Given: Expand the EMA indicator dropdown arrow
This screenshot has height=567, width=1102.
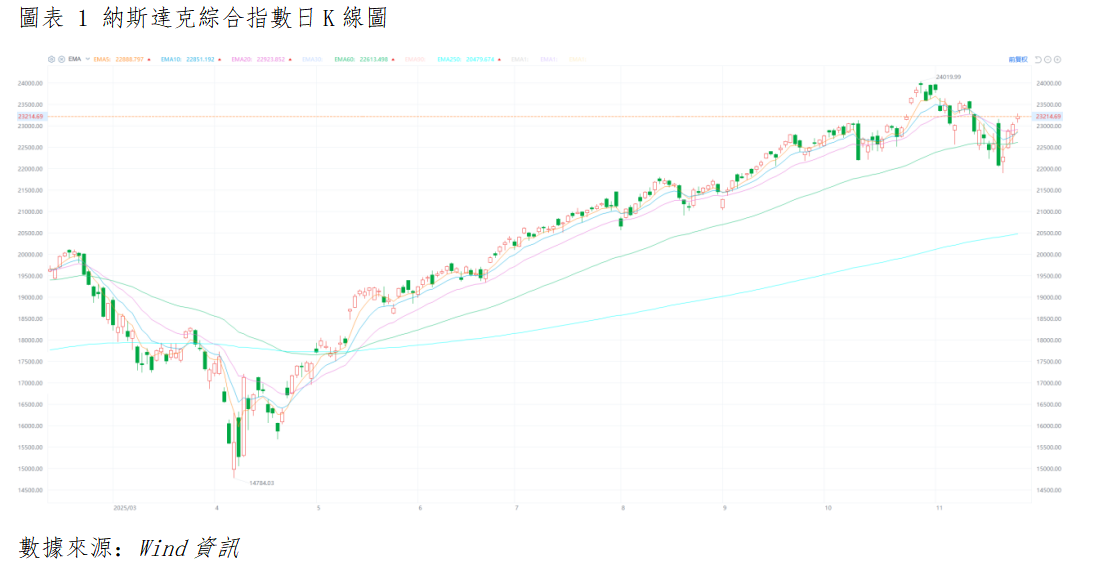Looking at the screenshot, I should tap(88, 59).
